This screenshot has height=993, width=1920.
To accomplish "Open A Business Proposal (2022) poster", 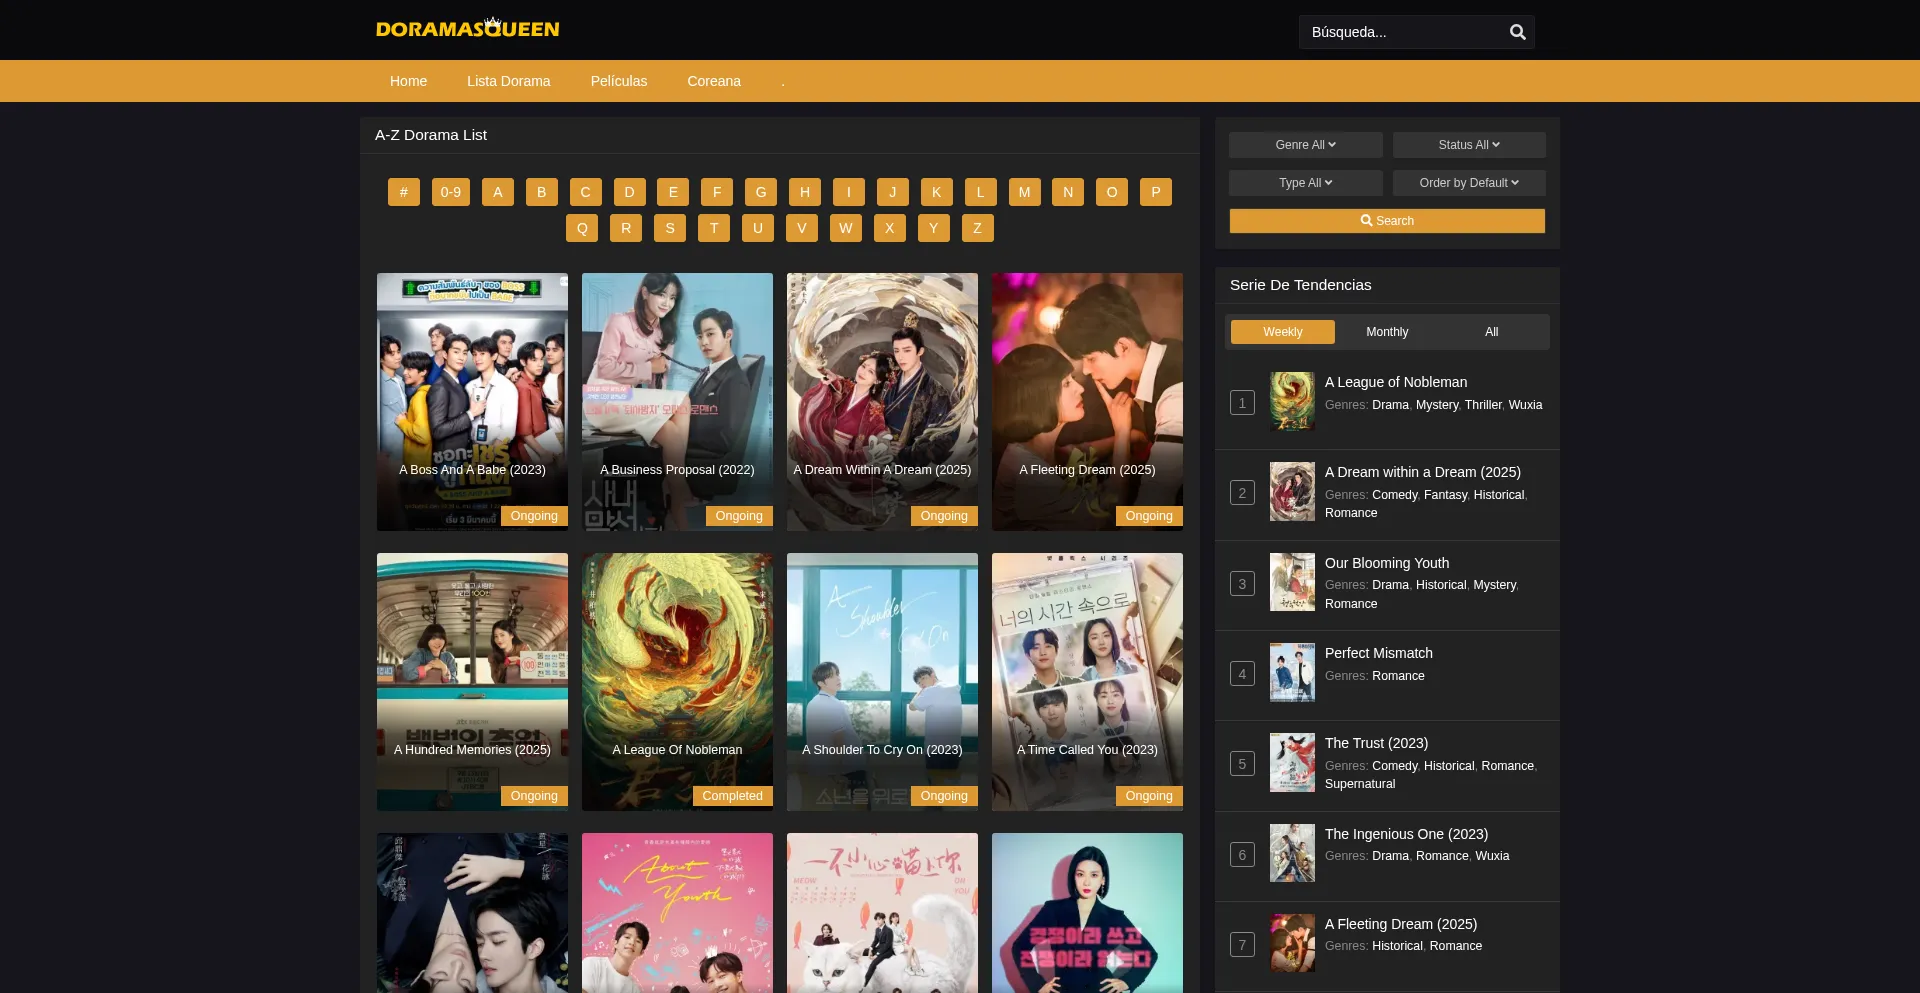I will pyautogui.click(x=677, y=402).
